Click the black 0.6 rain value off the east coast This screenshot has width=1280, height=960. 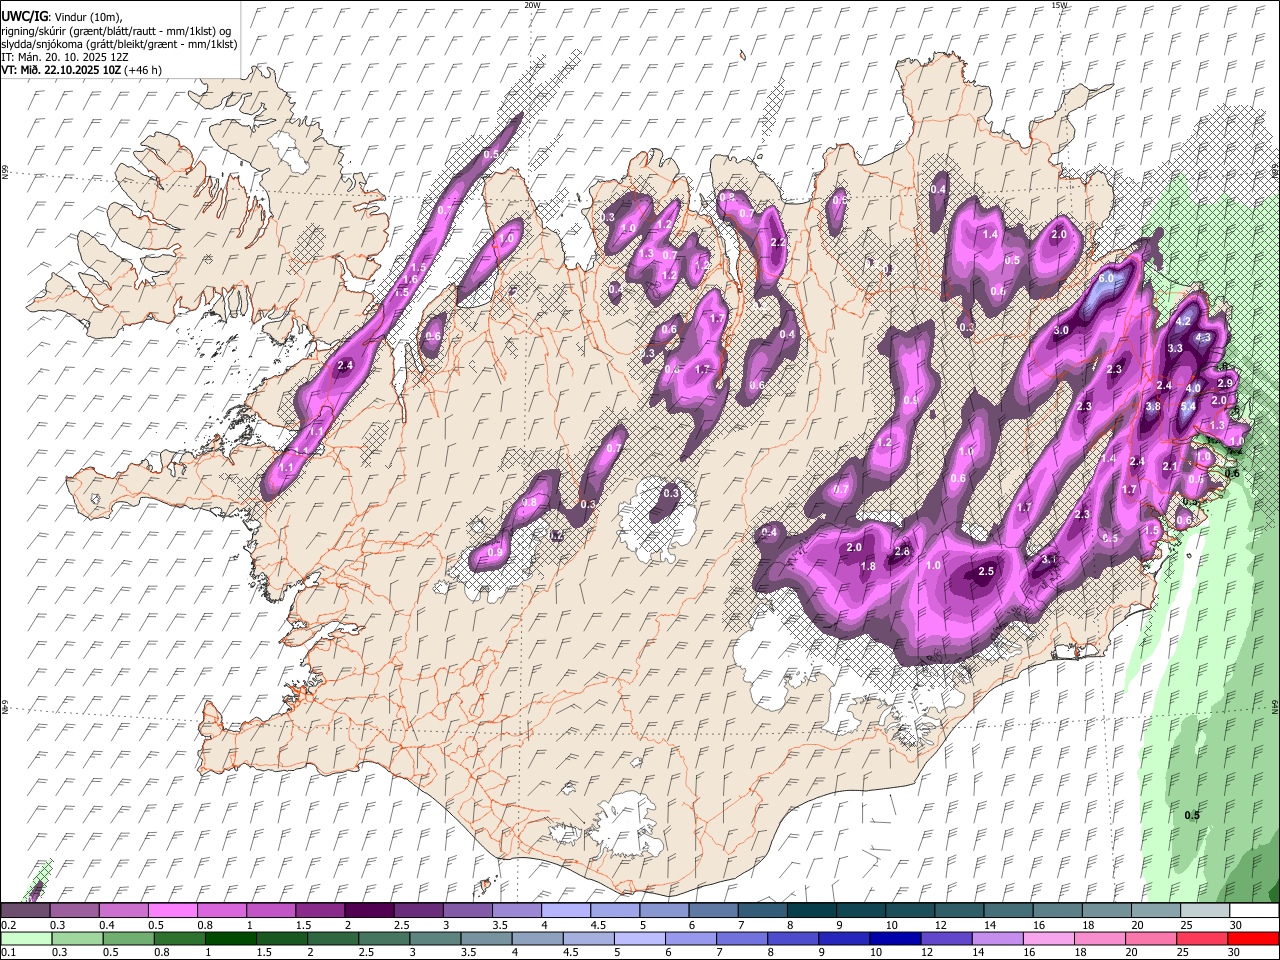(x=1232, y=474)
